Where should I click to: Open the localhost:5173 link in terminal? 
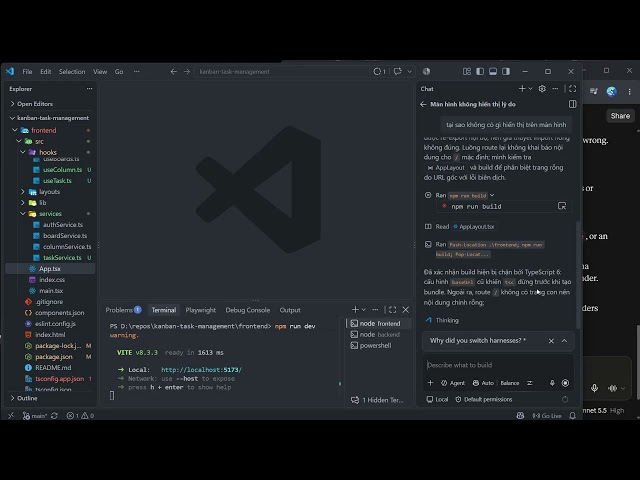pos(201,370)
